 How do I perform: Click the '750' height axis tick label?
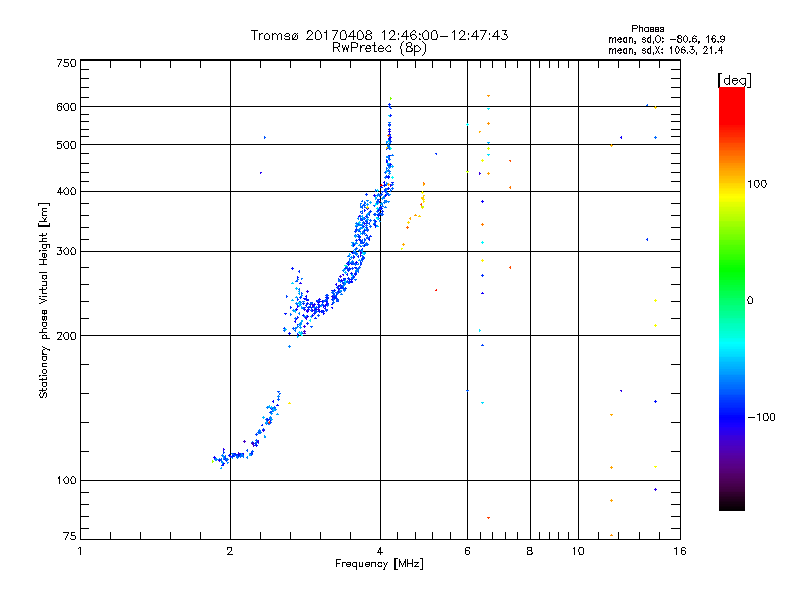66,63
